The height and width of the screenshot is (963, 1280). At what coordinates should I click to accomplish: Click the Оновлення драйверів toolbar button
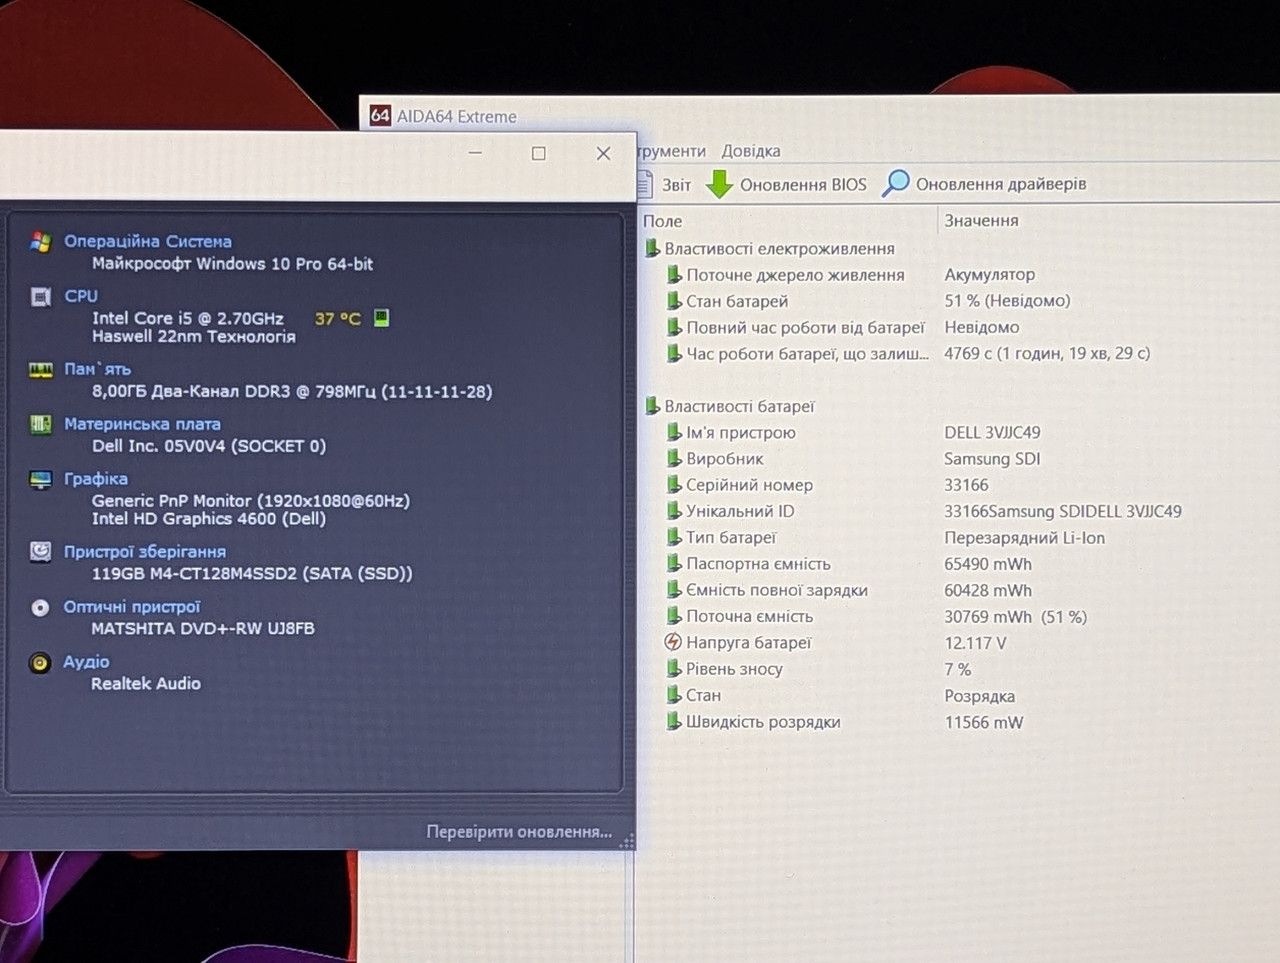click(984, 184)
